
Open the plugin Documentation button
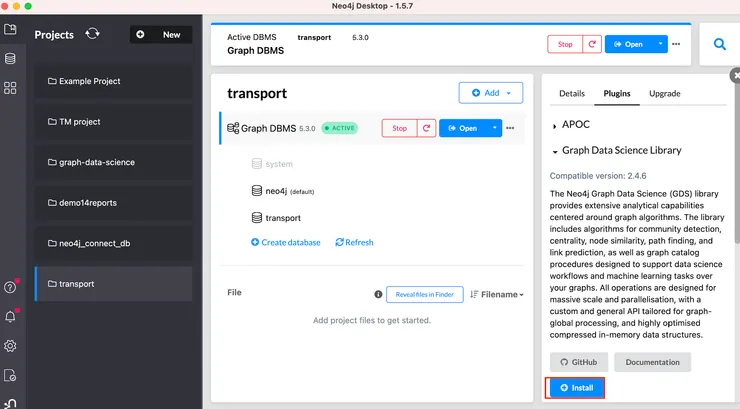pyautogui.click(x=653, y=362)
